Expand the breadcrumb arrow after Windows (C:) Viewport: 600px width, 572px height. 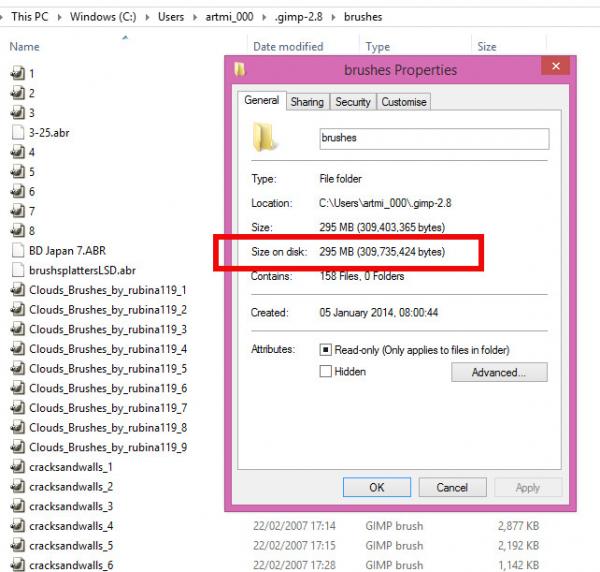(147, 17)
